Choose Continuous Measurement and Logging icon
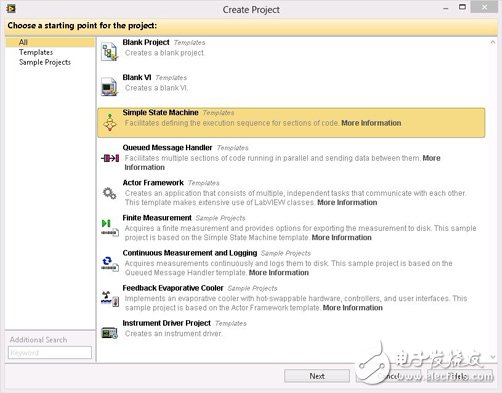502x393 pixels. [x=110, y=264]
